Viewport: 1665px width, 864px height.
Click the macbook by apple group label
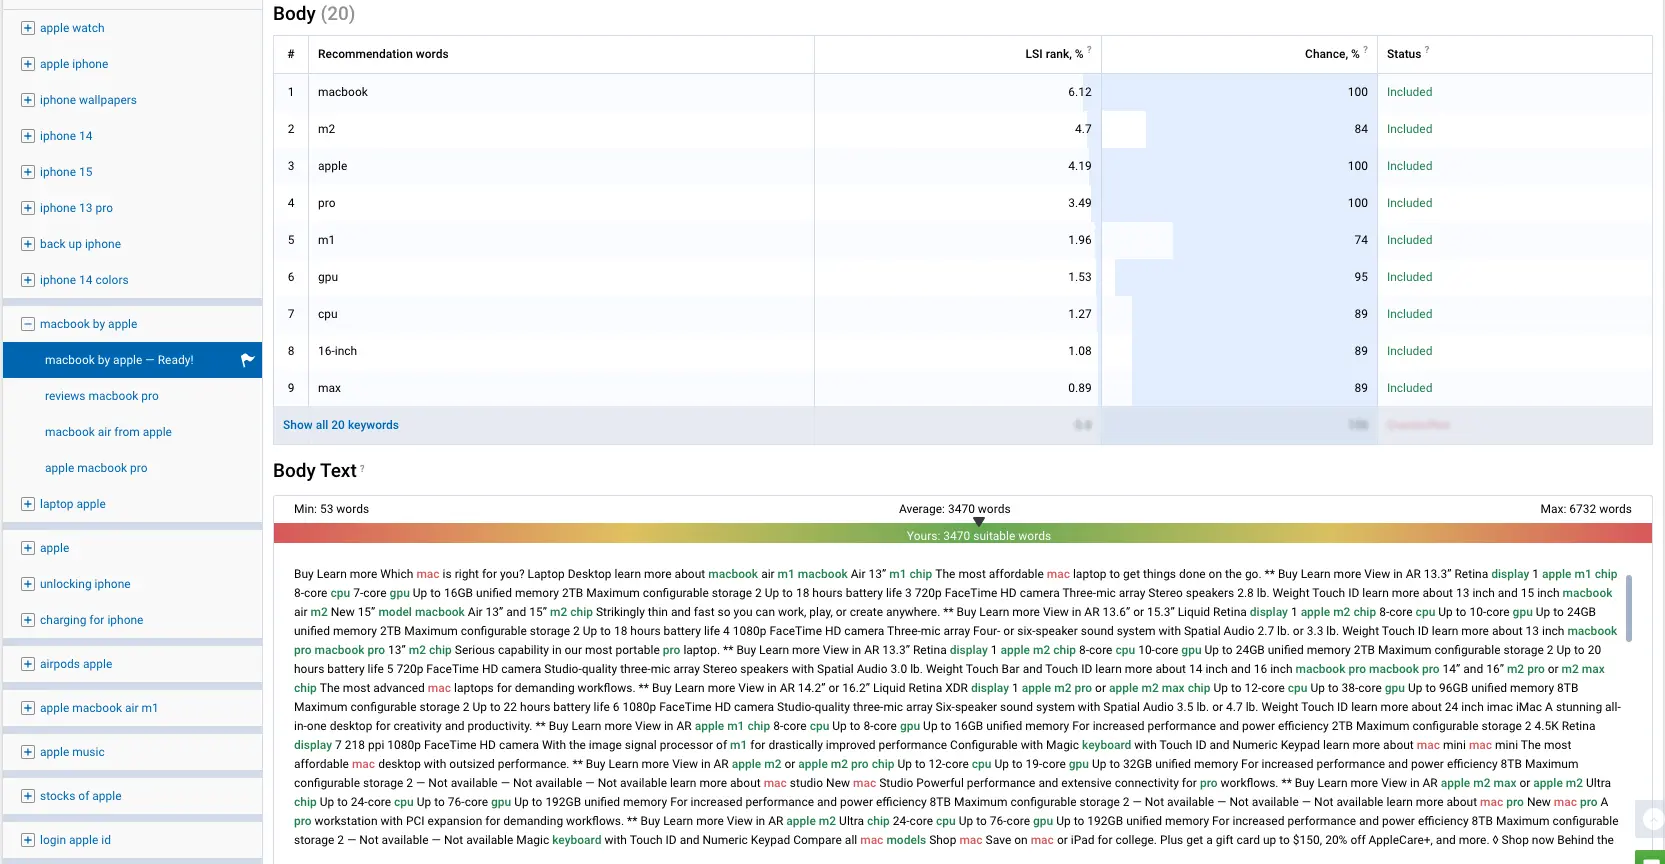coord(89,324)
